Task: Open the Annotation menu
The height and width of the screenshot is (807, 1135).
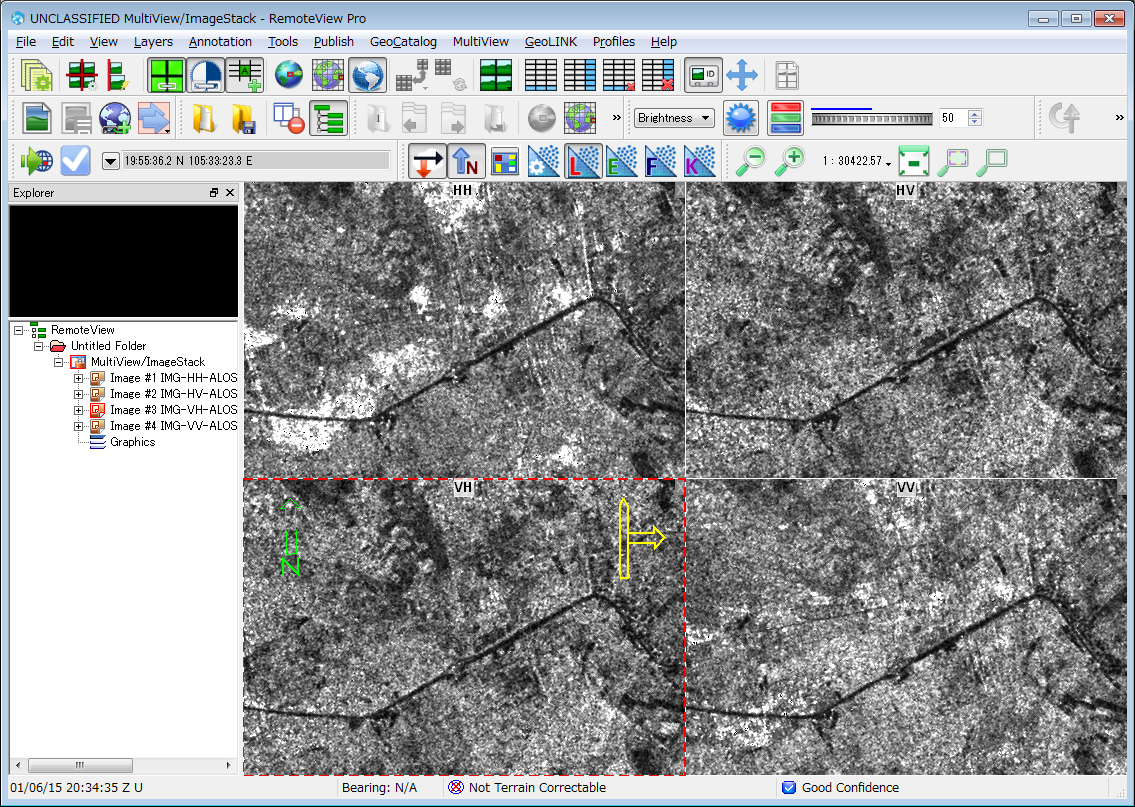Action: [x=220, y=41]
